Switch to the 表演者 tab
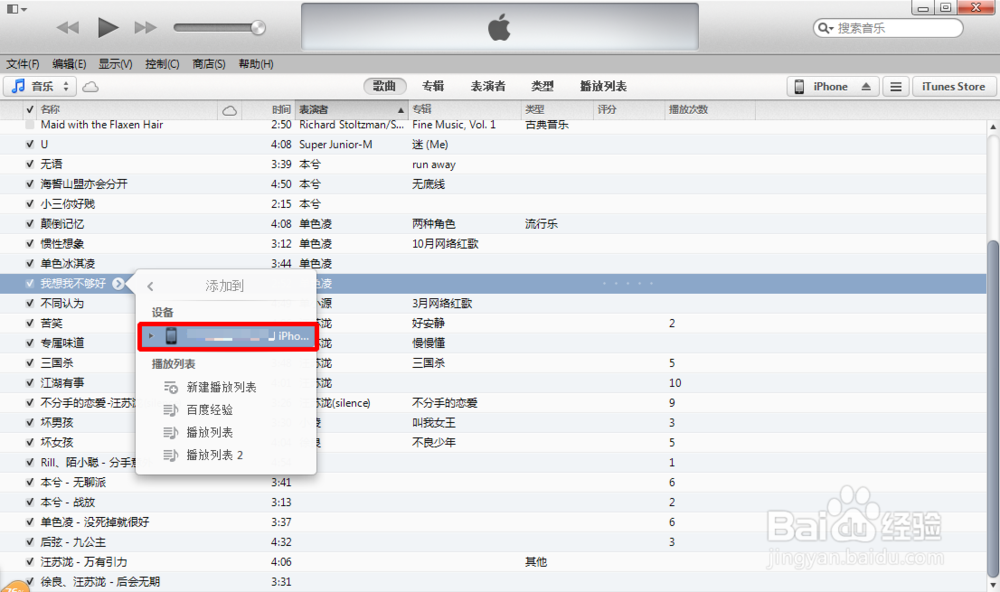Screen dimensions: 1000x592 click(x=488, y=86)
